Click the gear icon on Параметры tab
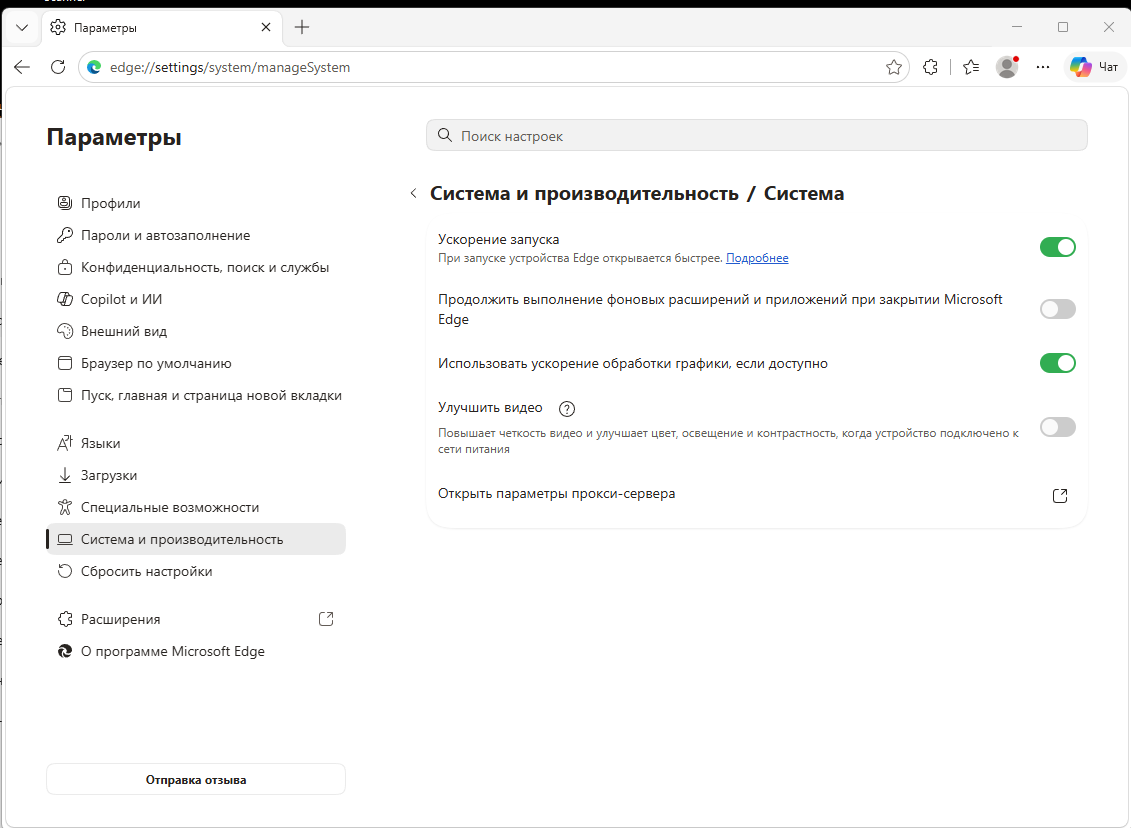The image size is (1131, 828). (58, 27)
